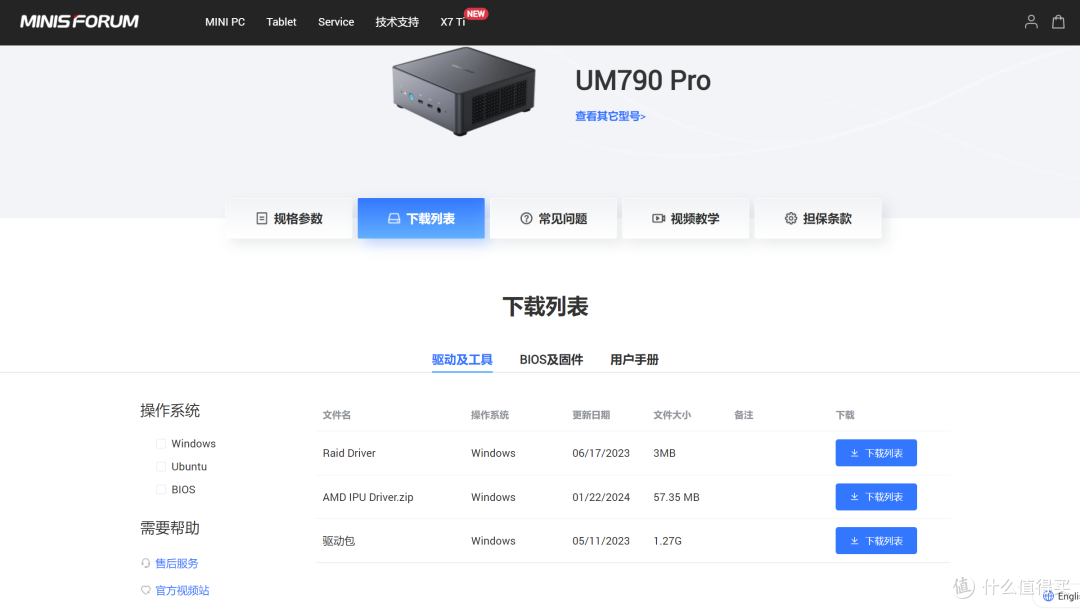Select the 驱动及工具 sub-tab
Image resolution: width=1080 pixels, height=609 pixels.
(462, 360)
